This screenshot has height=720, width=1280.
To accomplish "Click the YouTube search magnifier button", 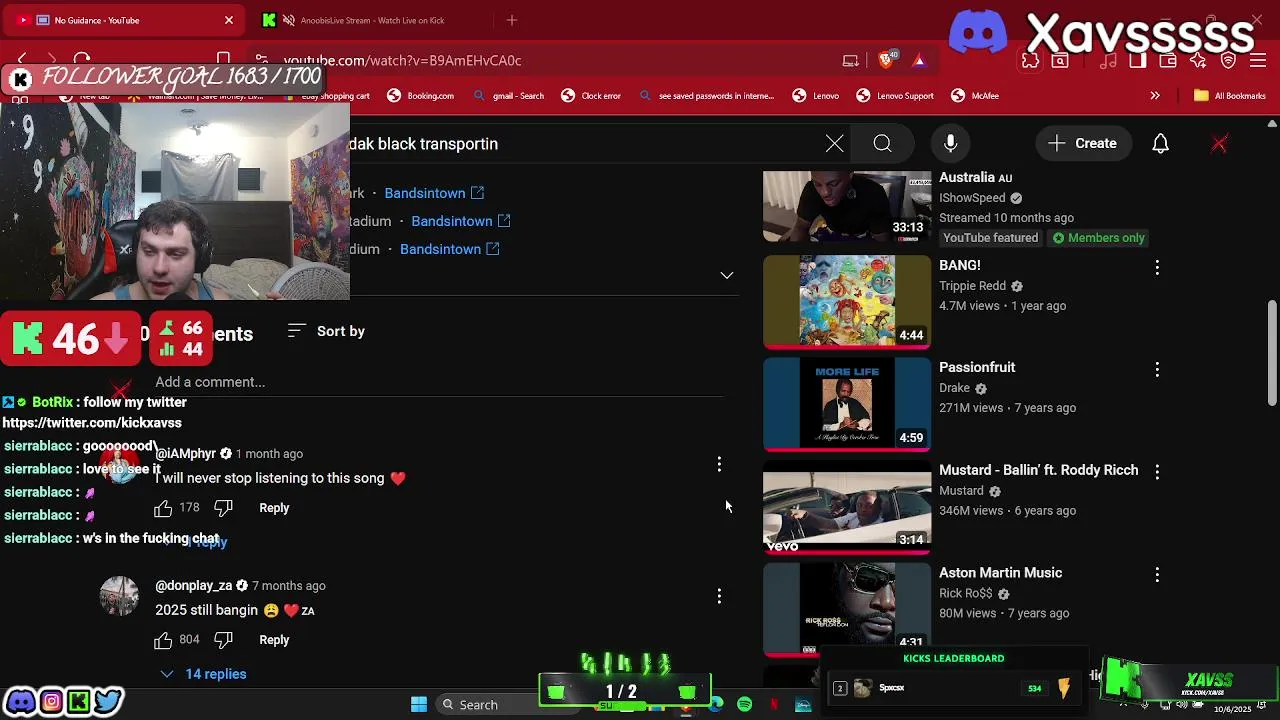I will coord(882,143).
